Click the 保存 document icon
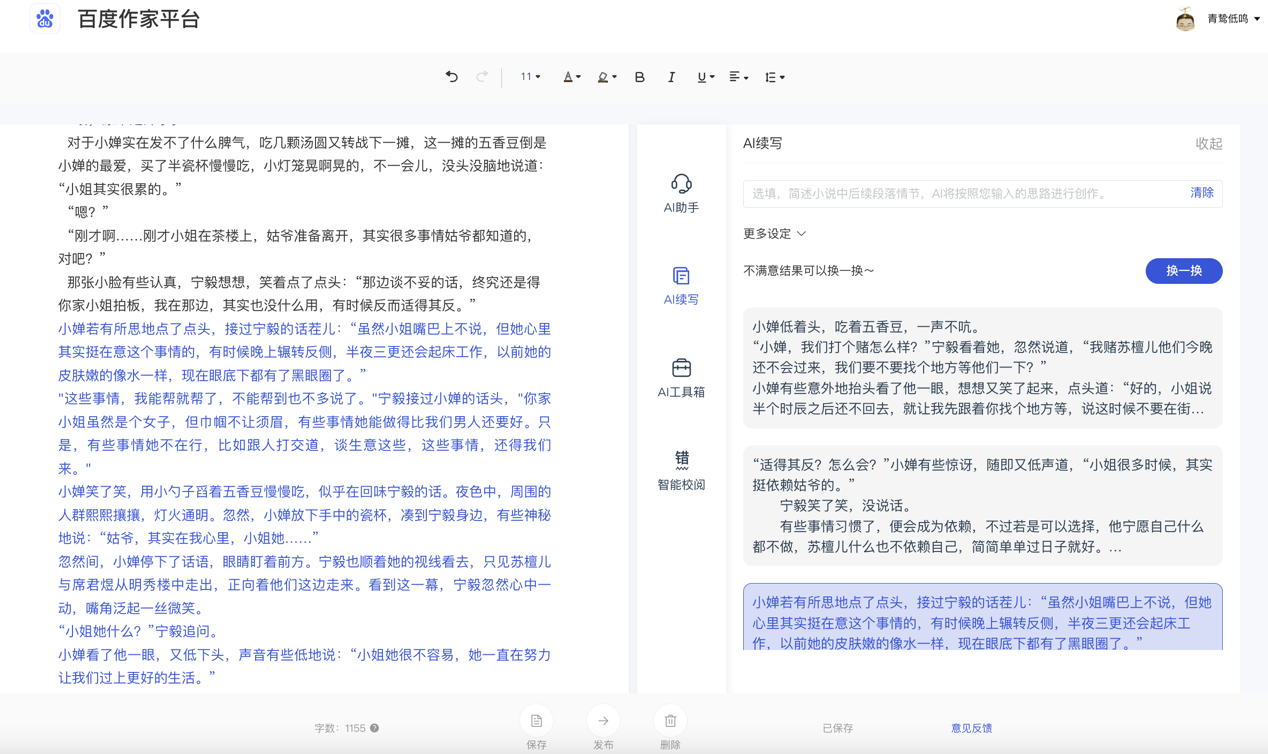 pos(537,721)
